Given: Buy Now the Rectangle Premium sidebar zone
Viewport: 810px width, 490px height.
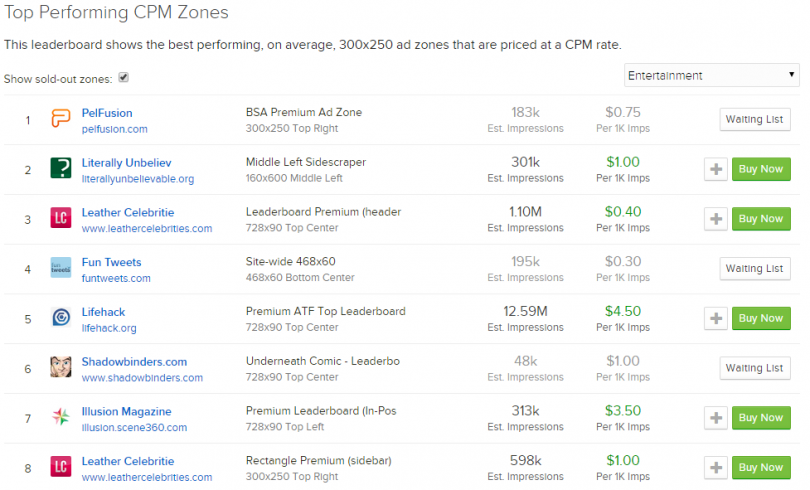Looking at the screenshot, I should (761, 468).
